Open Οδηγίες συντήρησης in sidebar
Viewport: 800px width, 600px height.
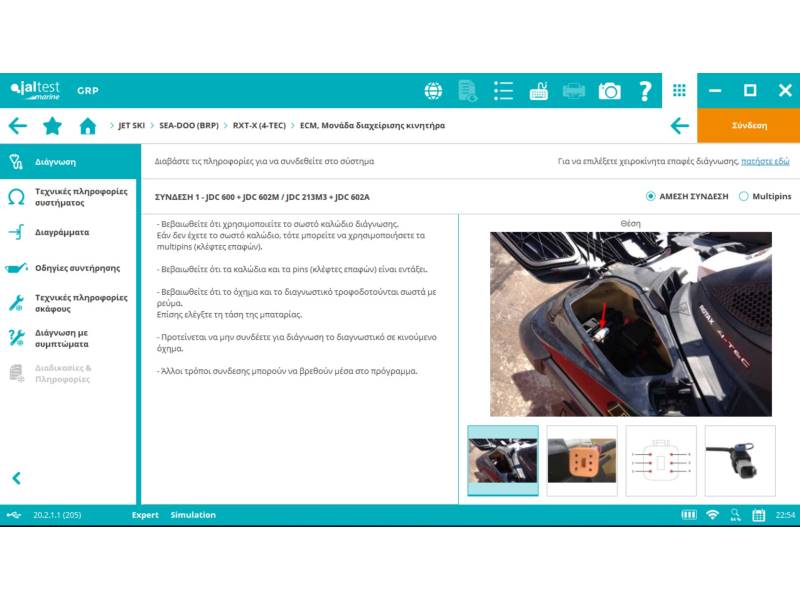pos(77,268)
